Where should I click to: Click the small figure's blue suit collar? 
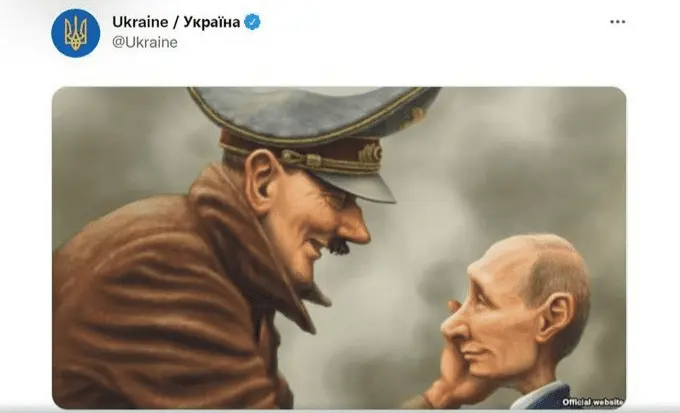click(546, 396)
